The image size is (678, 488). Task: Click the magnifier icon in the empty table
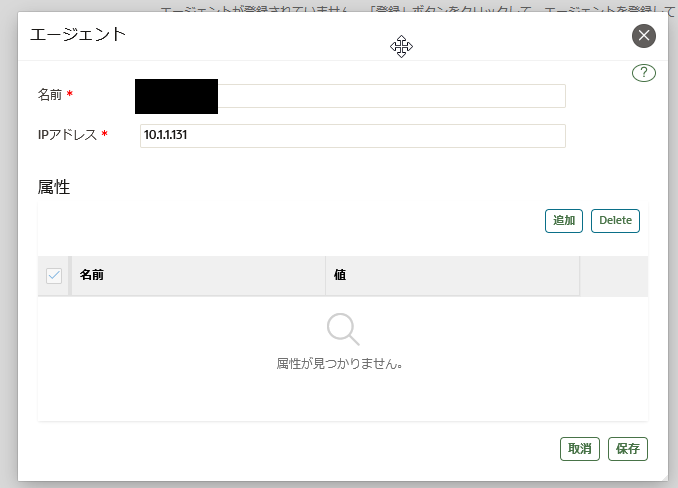click(x=343, y=329)
